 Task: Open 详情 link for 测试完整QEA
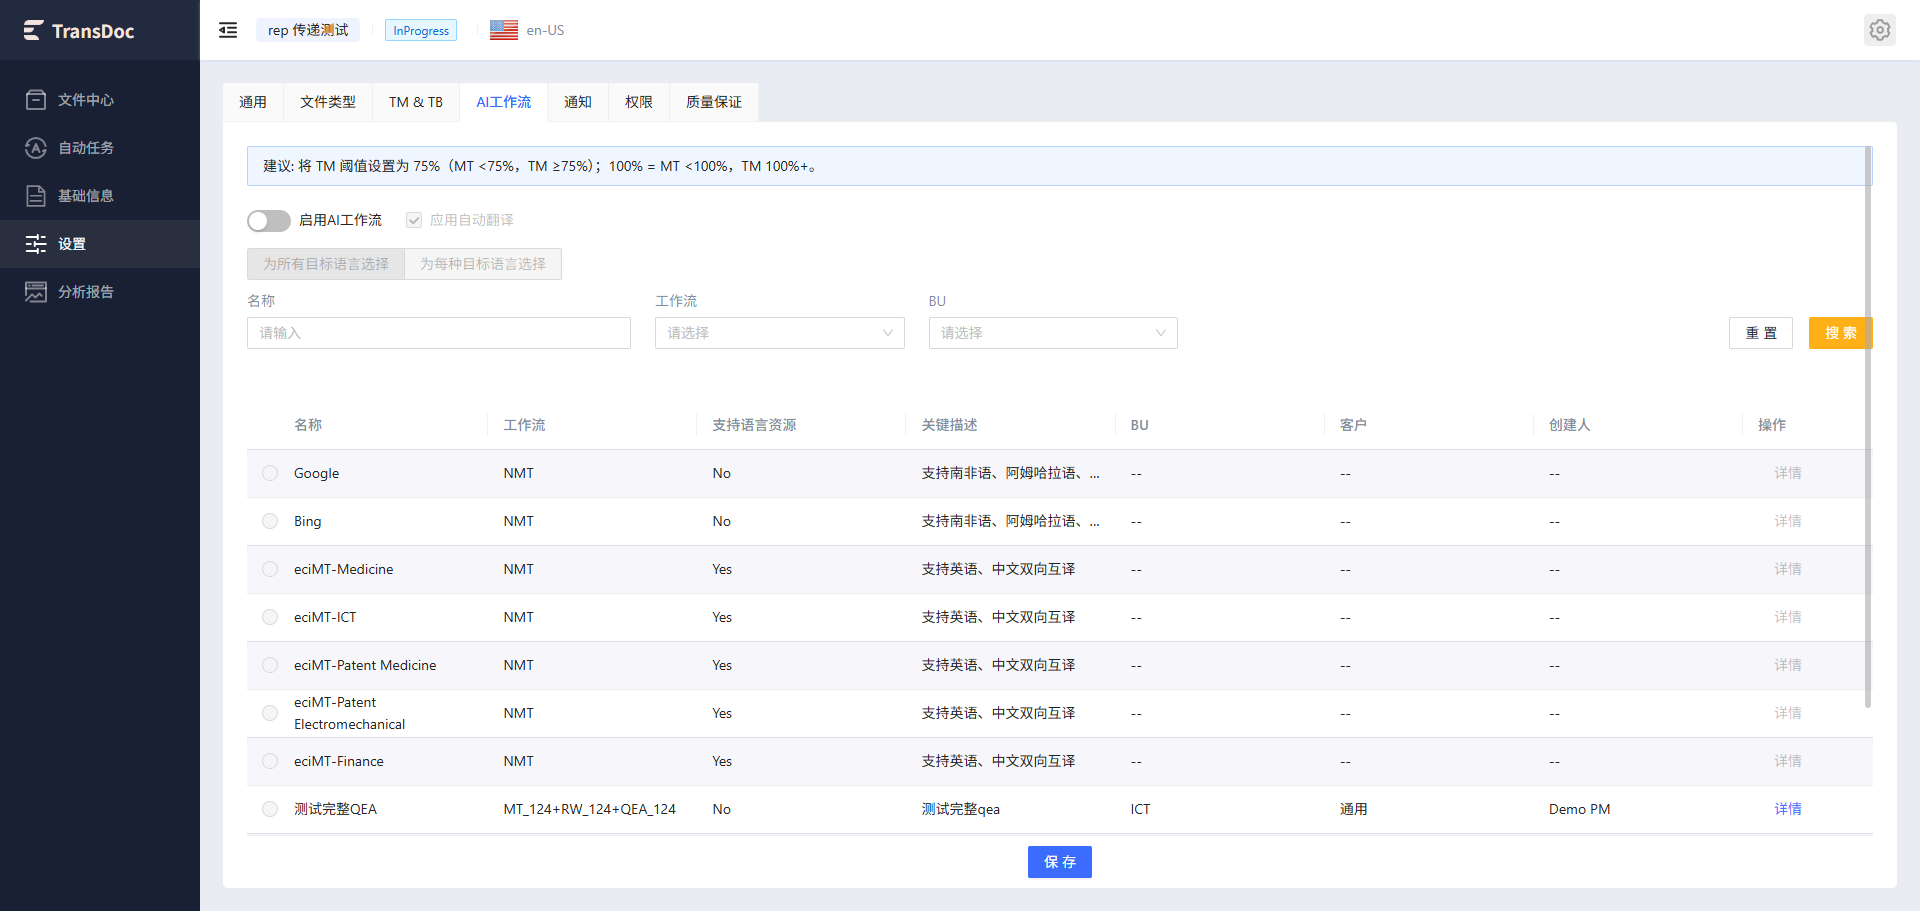(x=1788, y=809)
